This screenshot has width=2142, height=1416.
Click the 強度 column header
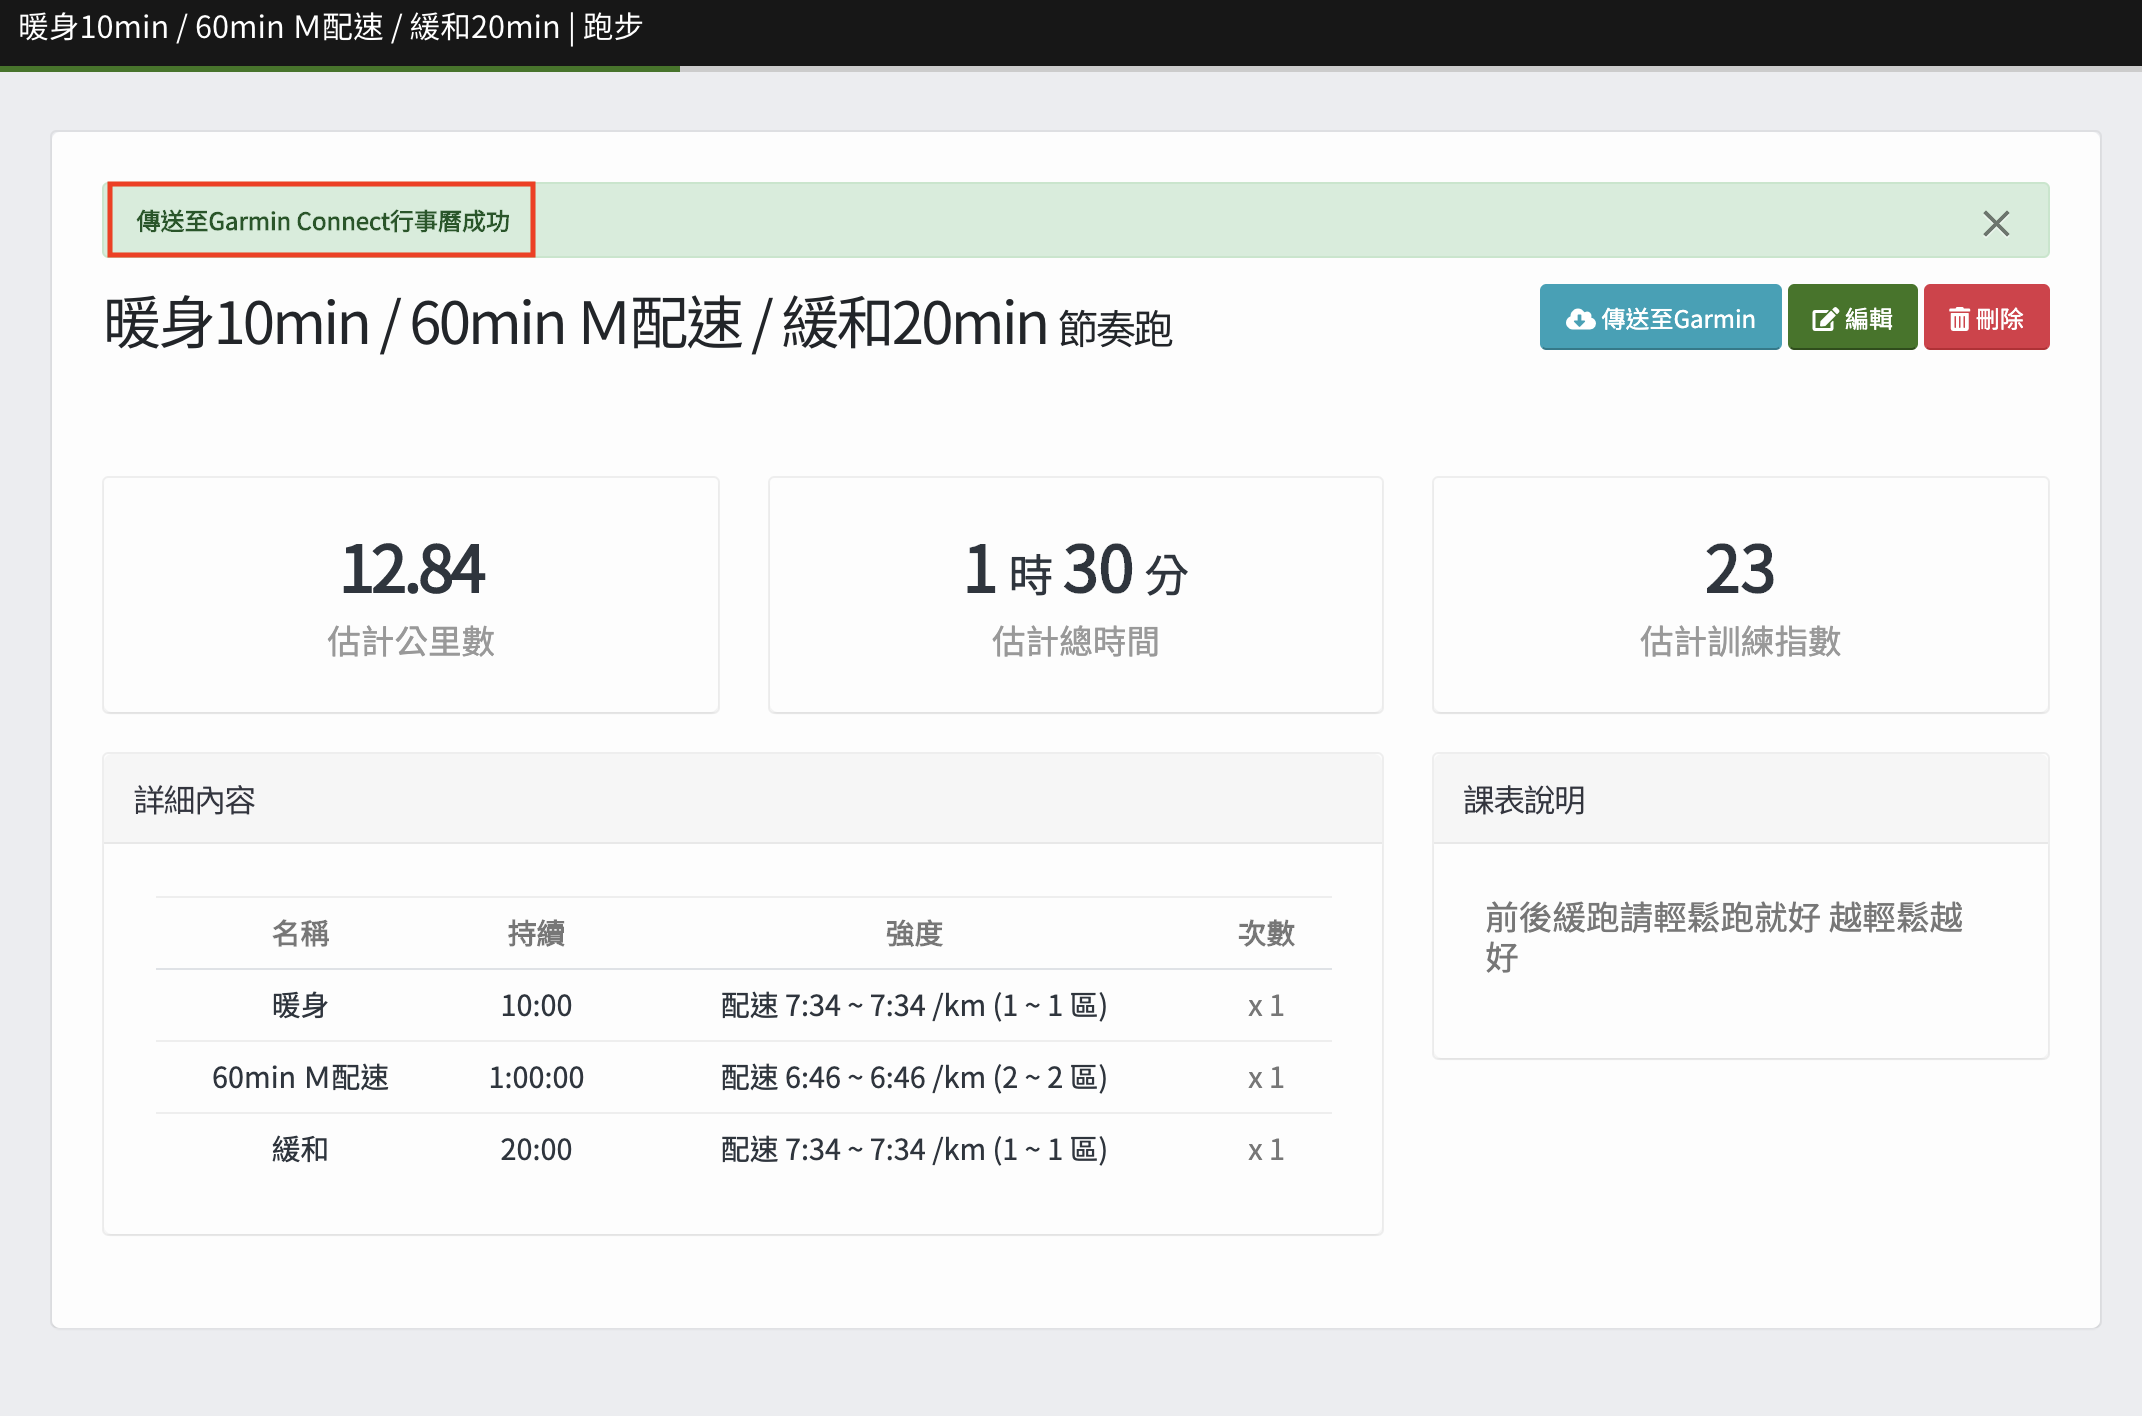pyautogui.click(x=914, y=933)
